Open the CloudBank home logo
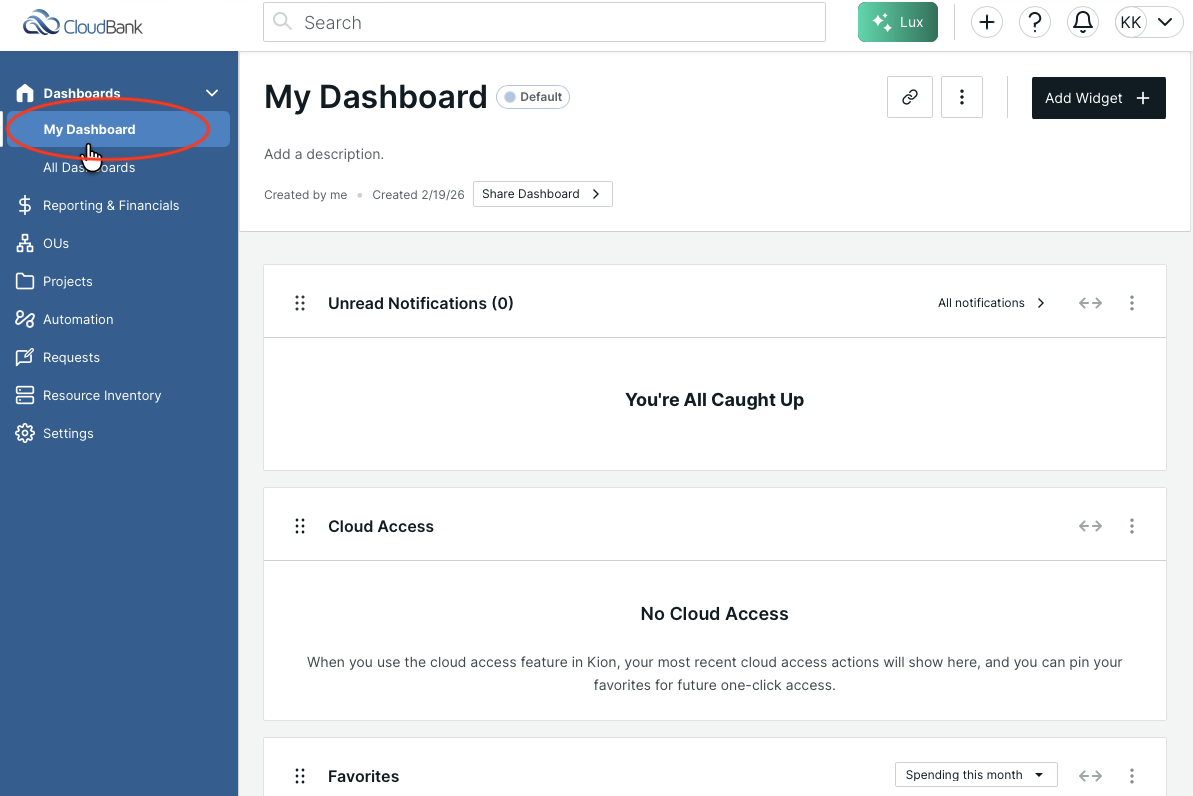1193x796 pixels. coord(82,24)
